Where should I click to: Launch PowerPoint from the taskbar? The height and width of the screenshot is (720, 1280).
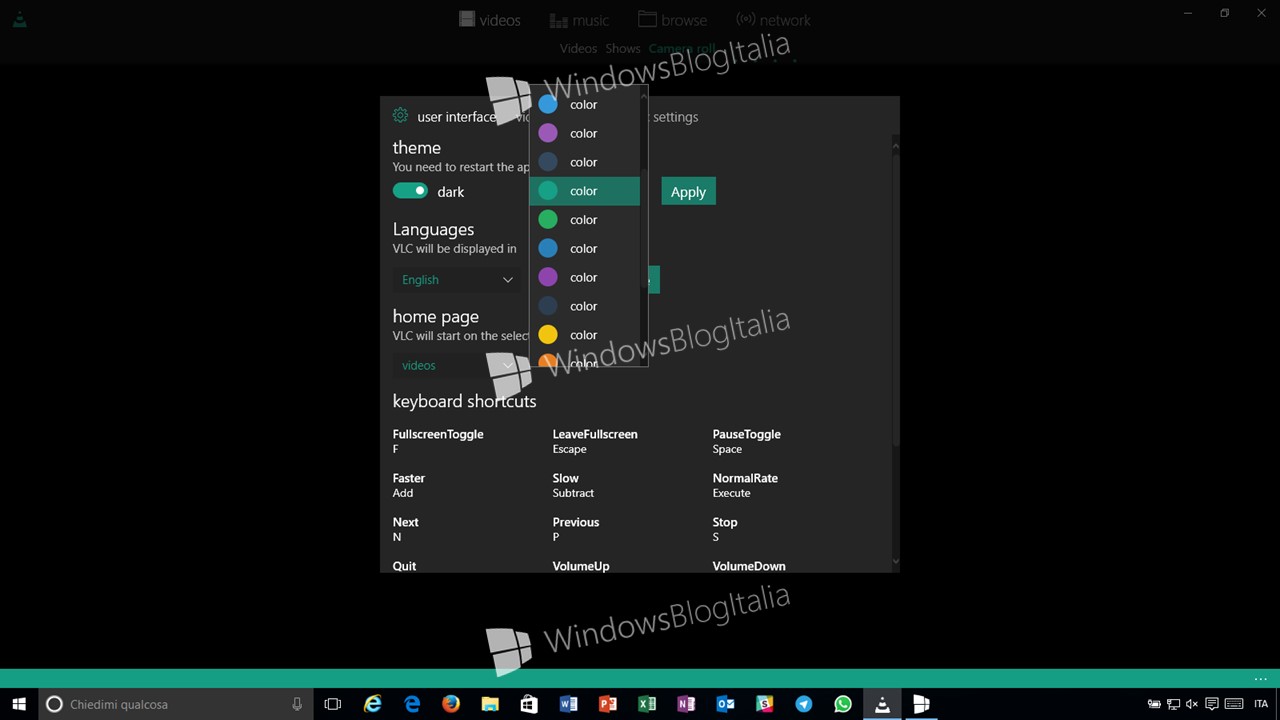click(x=607, y=704)
